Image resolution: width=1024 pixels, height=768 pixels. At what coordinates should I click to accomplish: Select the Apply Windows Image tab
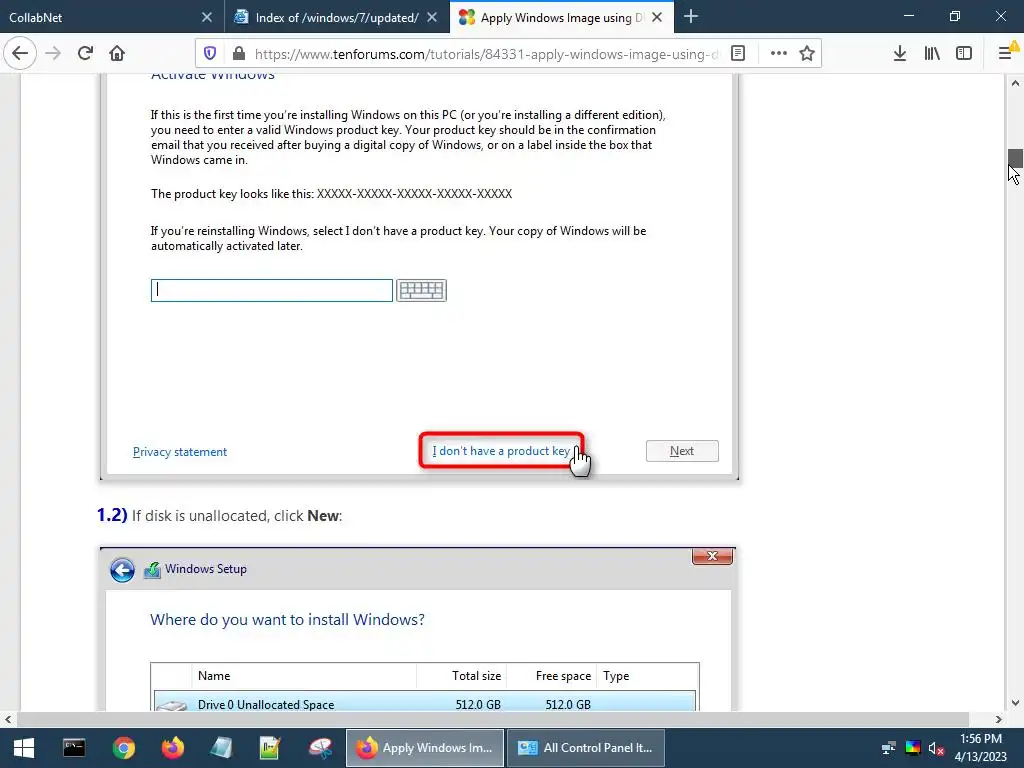[x=555, y=17]
